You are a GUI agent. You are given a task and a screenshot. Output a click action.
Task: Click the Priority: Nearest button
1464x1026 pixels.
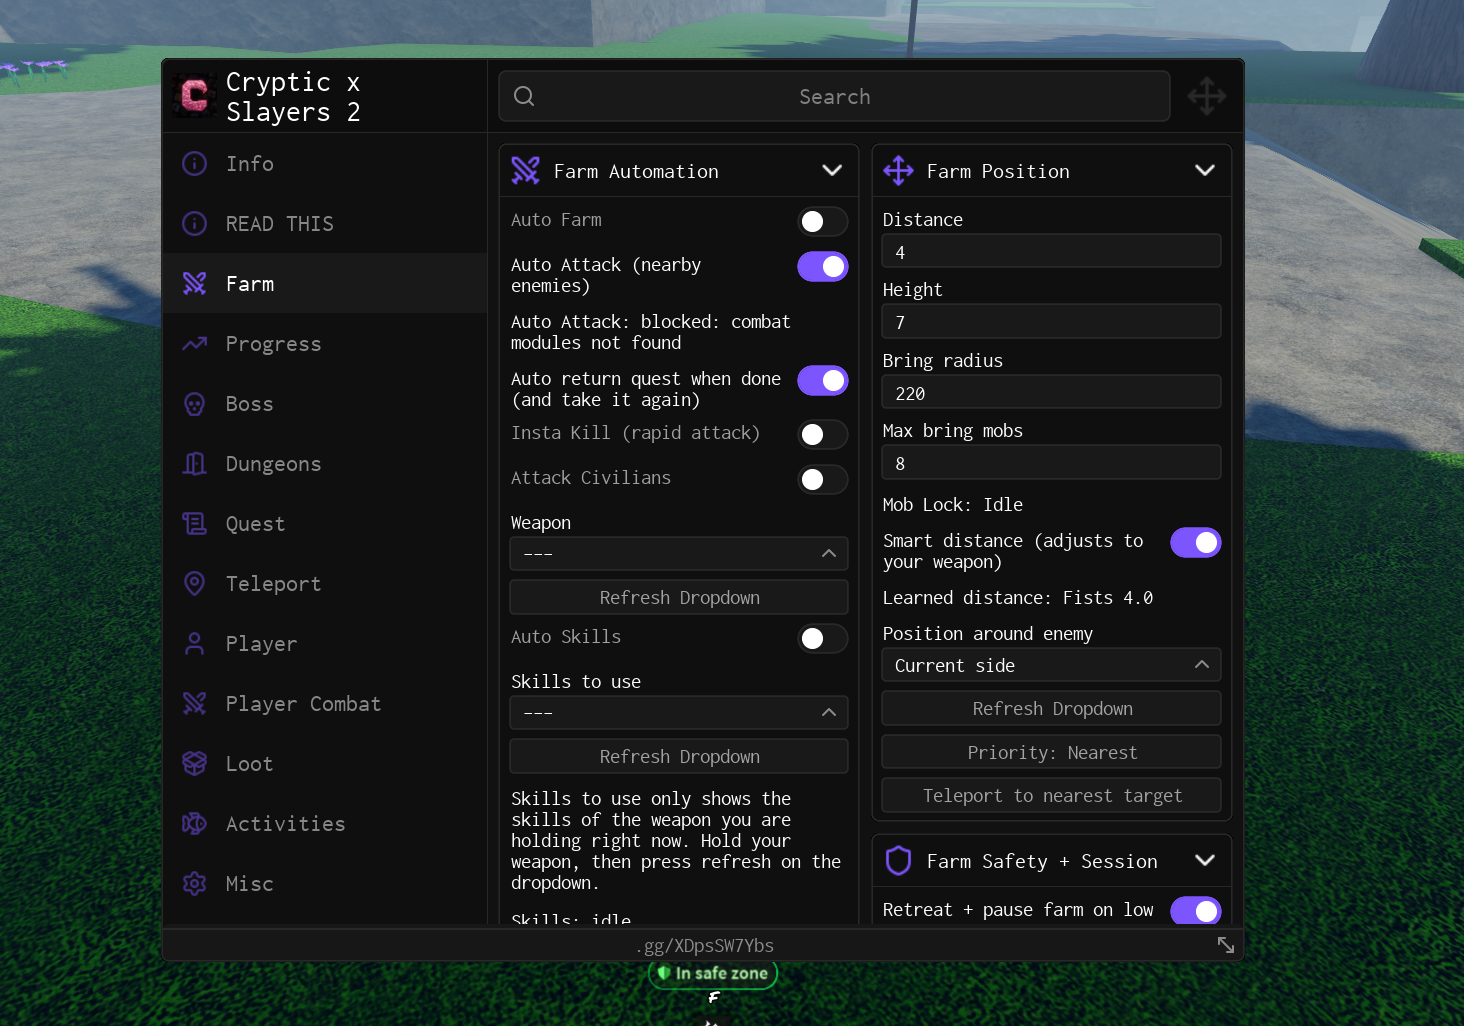1051,752
